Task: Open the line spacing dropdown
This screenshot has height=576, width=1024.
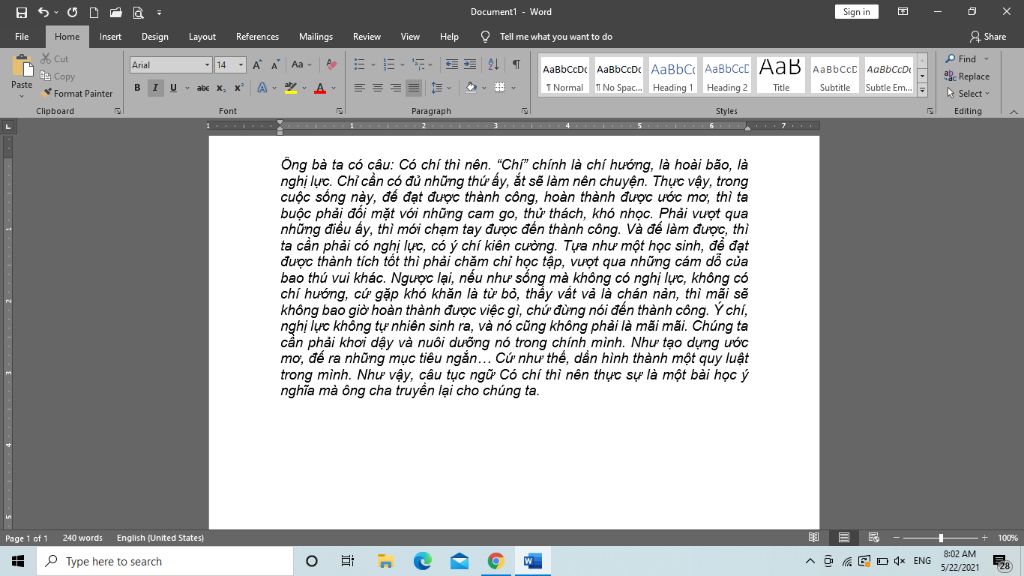Action: (440, 88)
